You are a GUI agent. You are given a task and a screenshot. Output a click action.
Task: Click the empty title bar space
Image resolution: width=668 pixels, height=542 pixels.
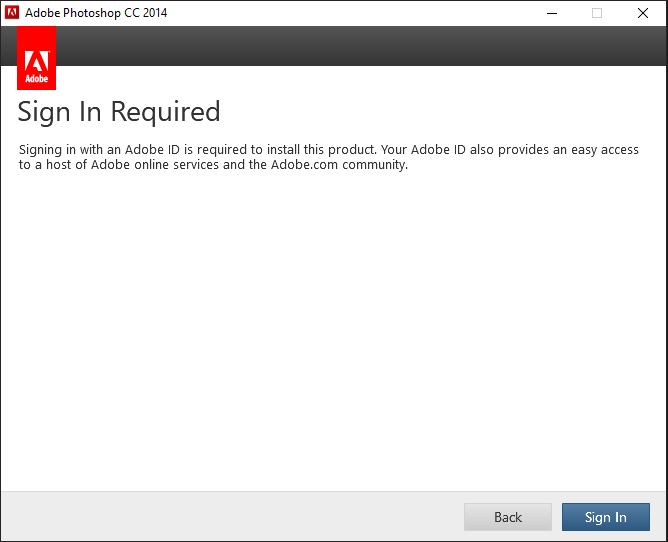click(350, 13)
